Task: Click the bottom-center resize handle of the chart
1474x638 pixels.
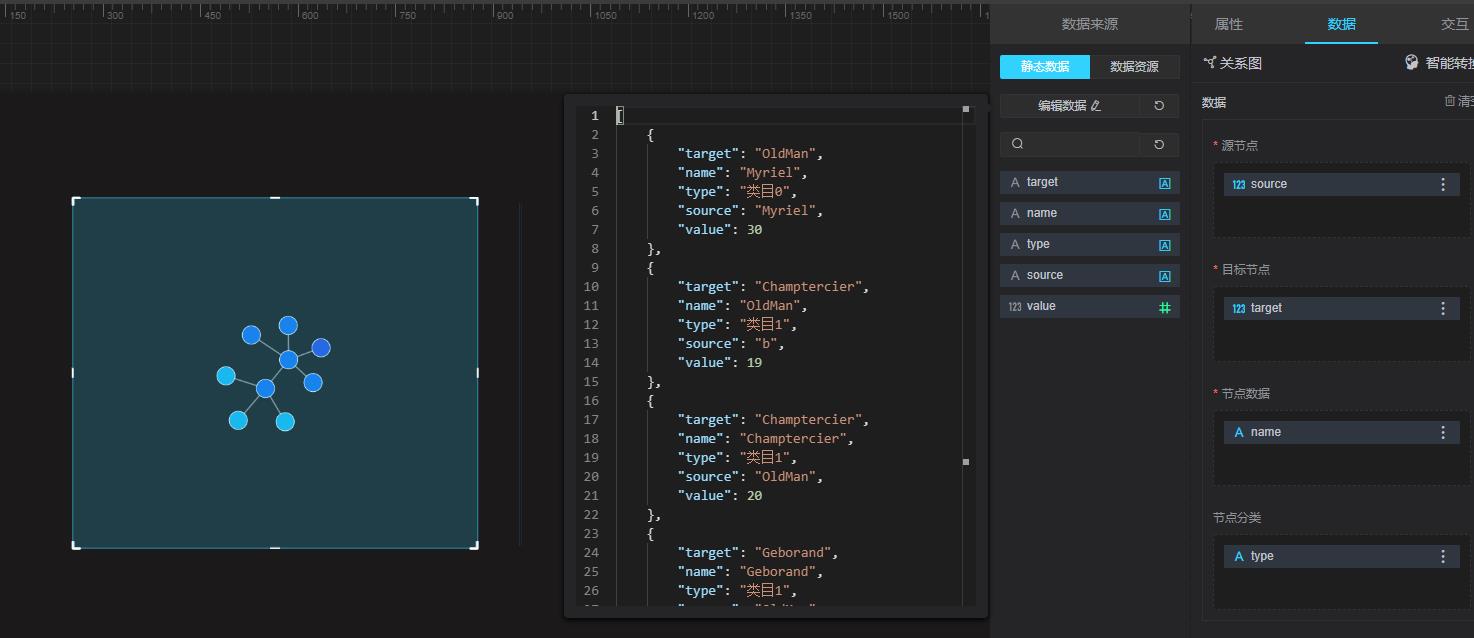Action: point(275,548)
